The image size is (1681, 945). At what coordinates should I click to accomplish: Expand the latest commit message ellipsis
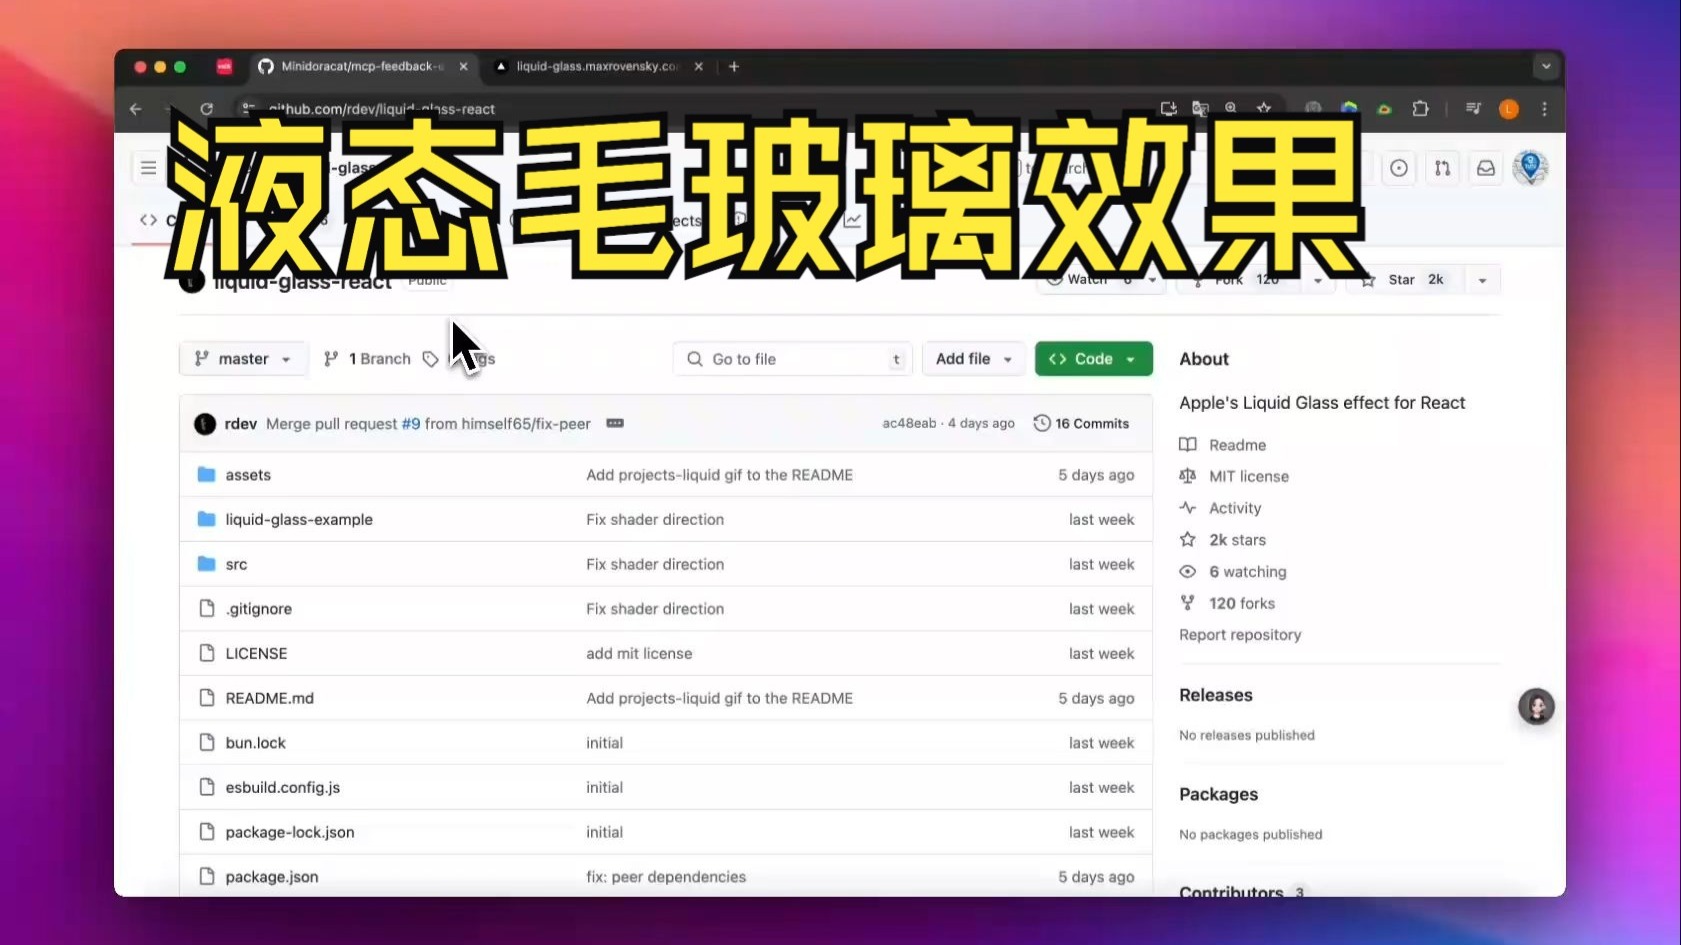(615, 423)
